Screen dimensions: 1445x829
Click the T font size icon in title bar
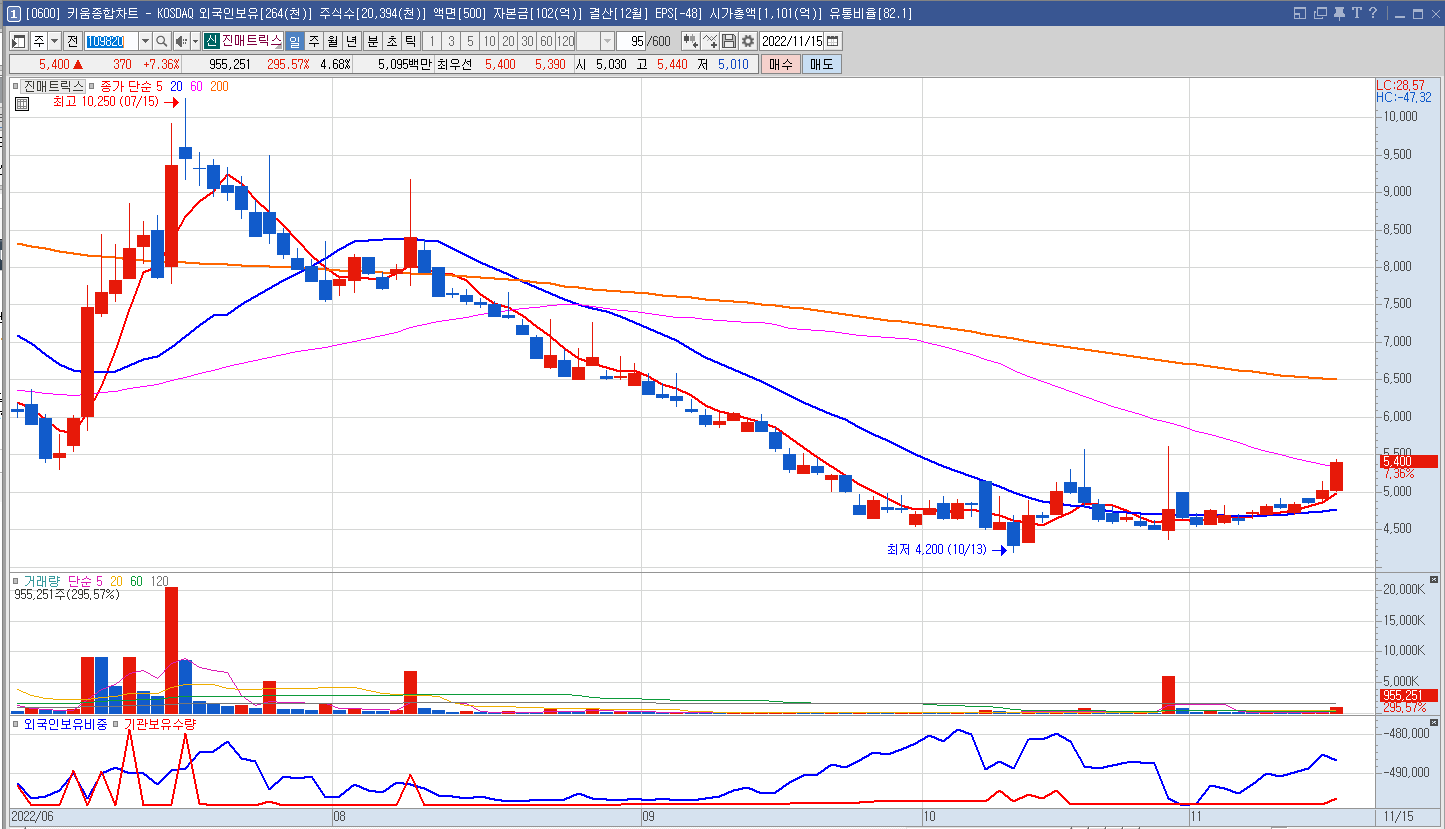[x=1357, y=13]
